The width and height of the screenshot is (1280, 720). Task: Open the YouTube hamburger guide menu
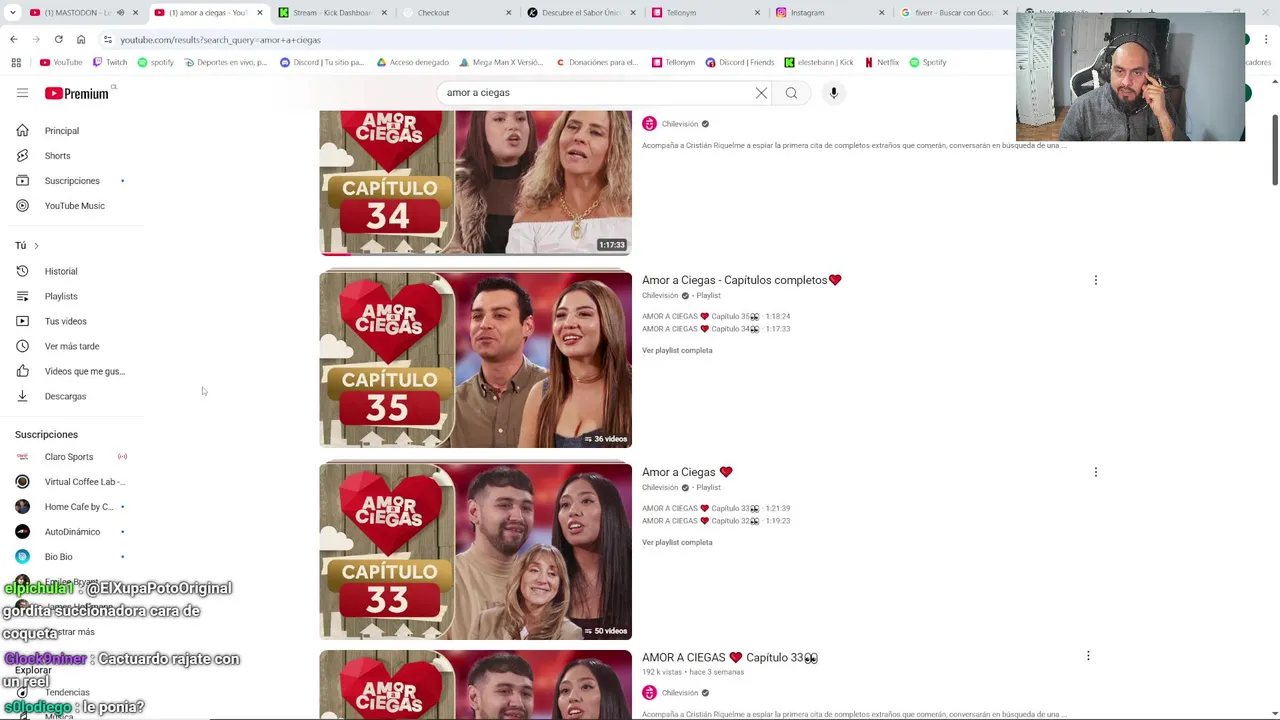pos(22,93)
